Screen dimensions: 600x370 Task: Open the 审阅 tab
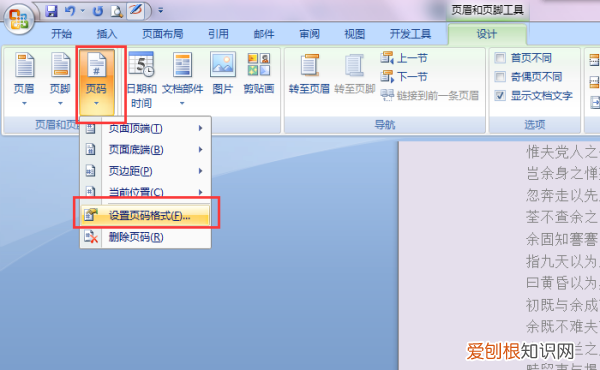[x=309, y=34]
